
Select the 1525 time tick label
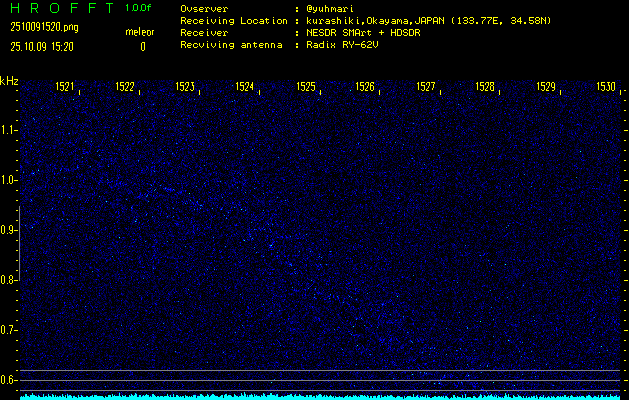[x=305, y=88]
